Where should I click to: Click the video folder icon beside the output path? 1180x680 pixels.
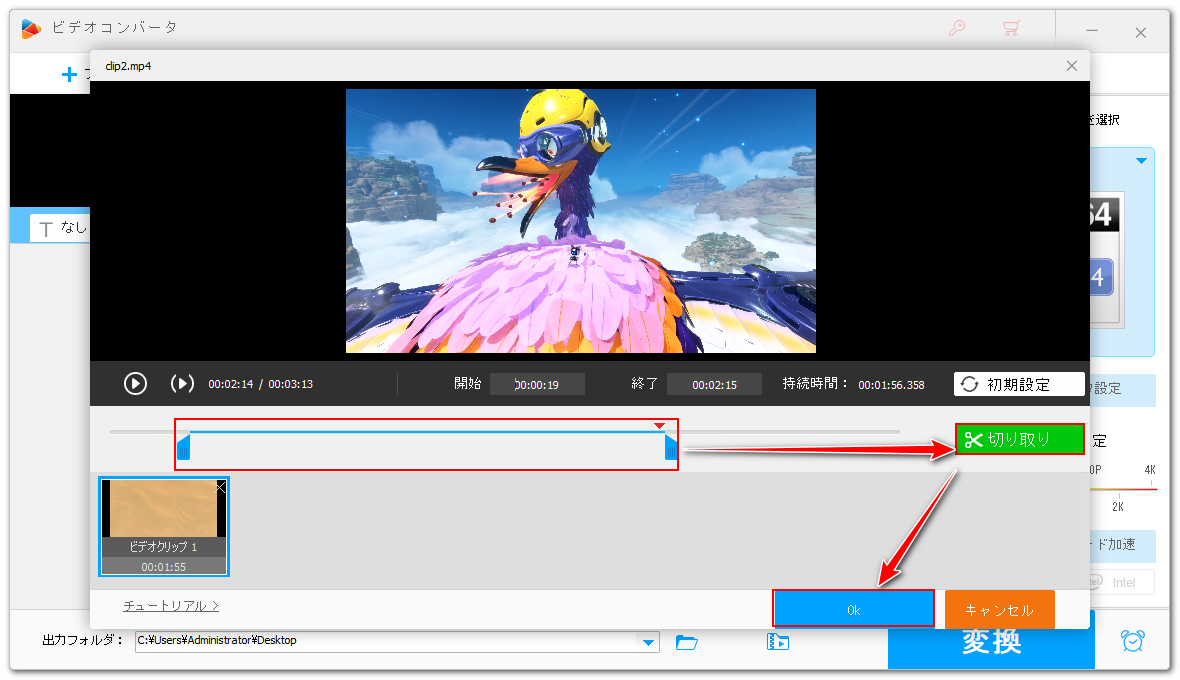click(x=778, y=641)
